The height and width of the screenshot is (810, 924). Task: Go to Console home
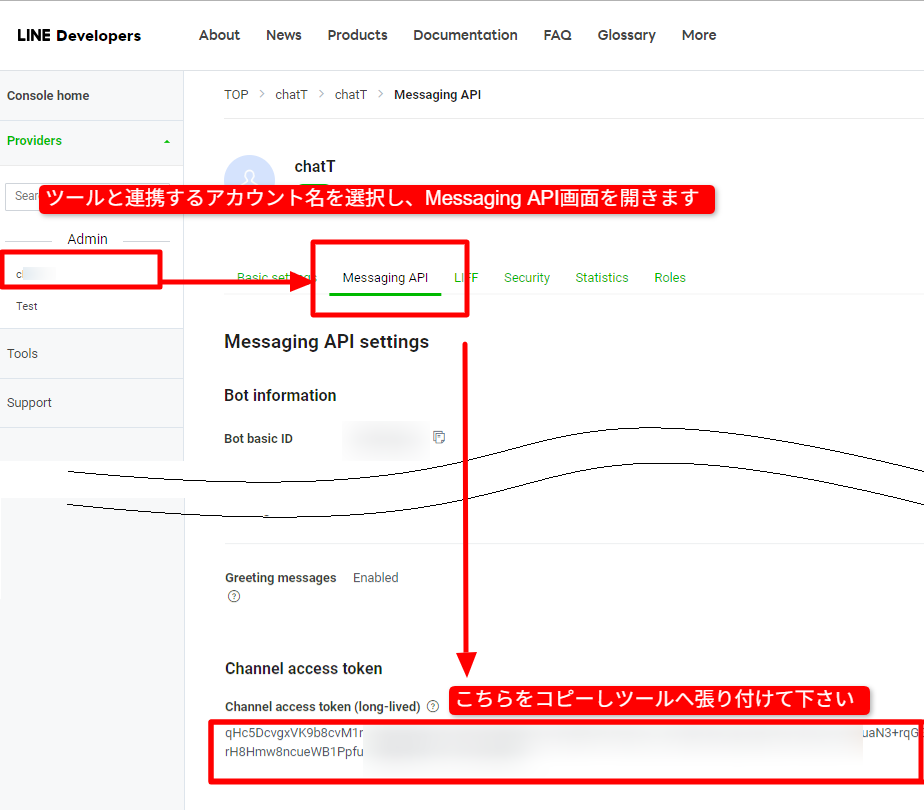pyautogui.click(x=48, y=96)
